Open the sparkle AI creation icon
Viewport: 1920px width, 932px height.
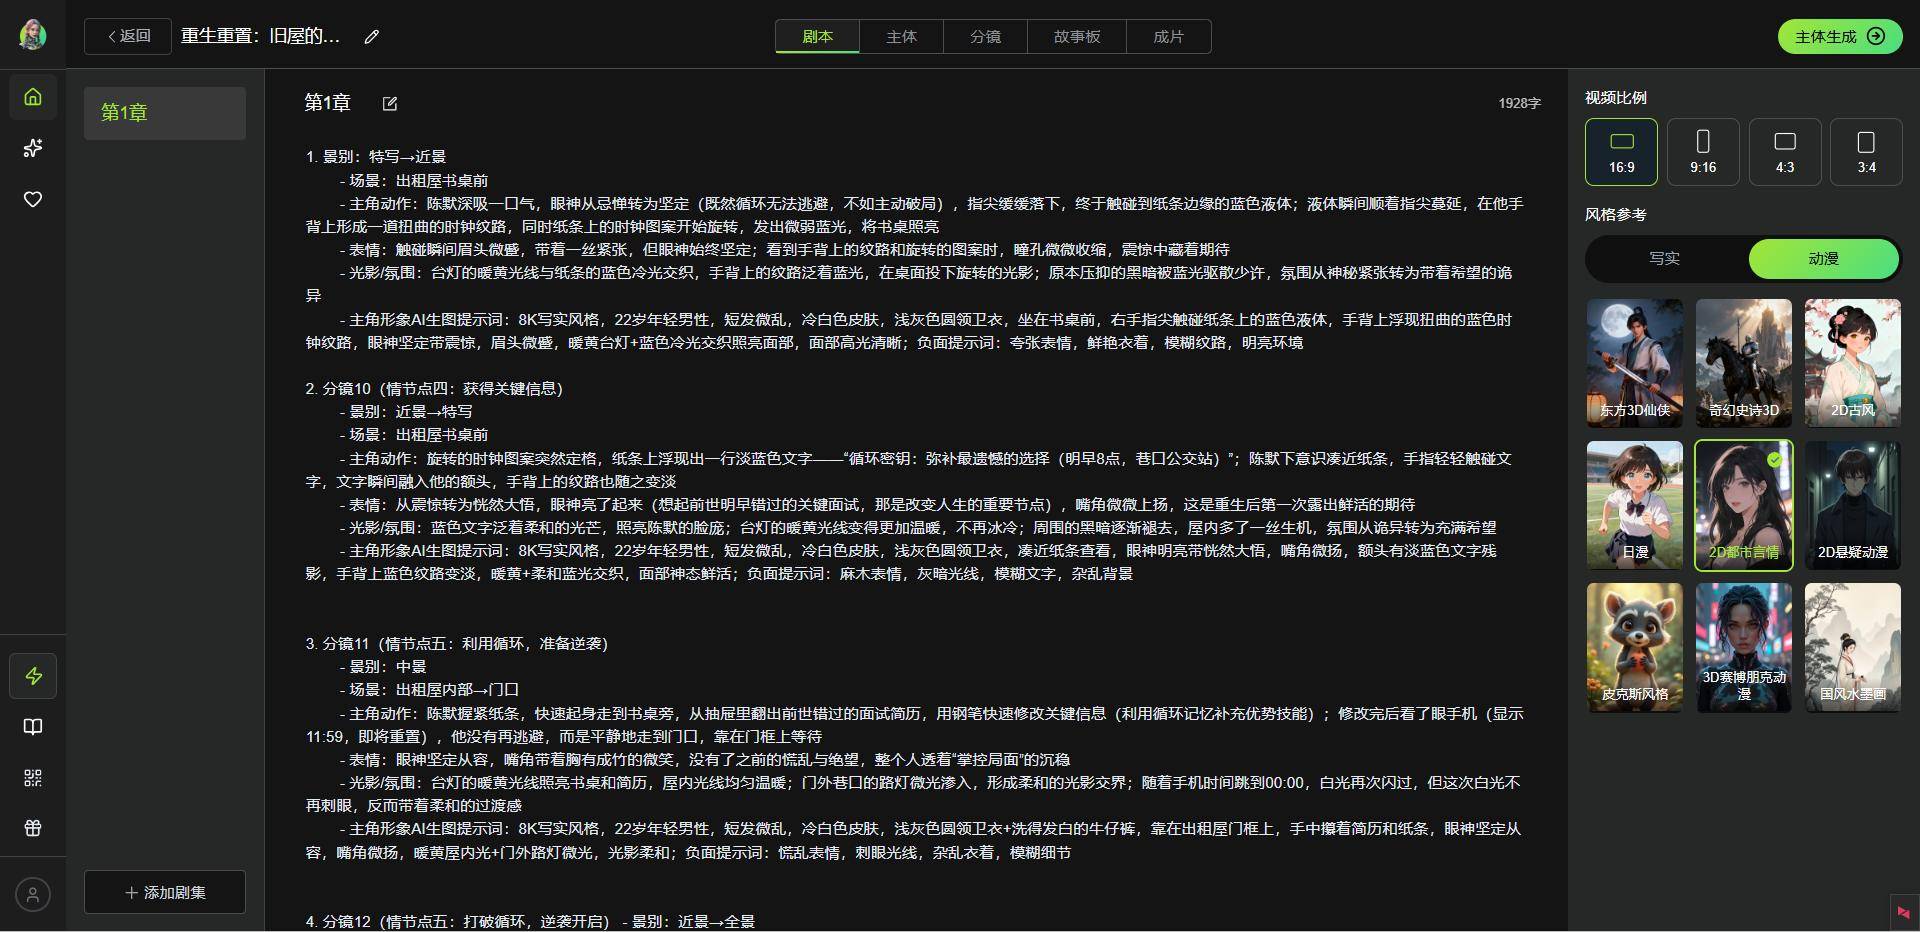coord(33,148)
